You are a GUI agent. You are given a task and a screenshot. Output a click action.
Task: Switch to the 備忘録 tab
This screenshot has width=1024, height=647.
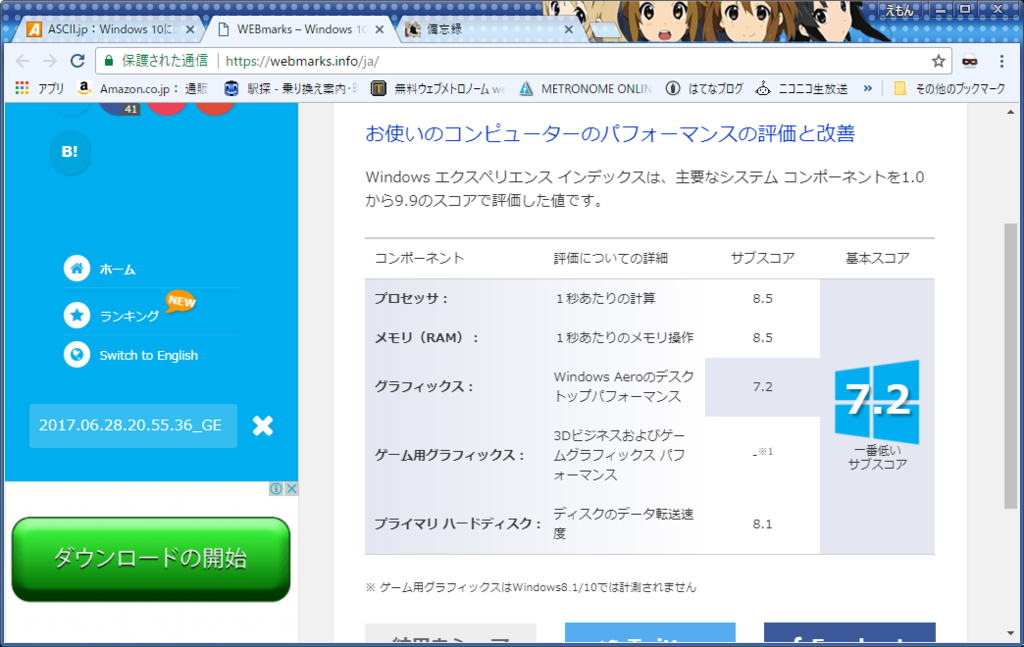coord(490,29)
